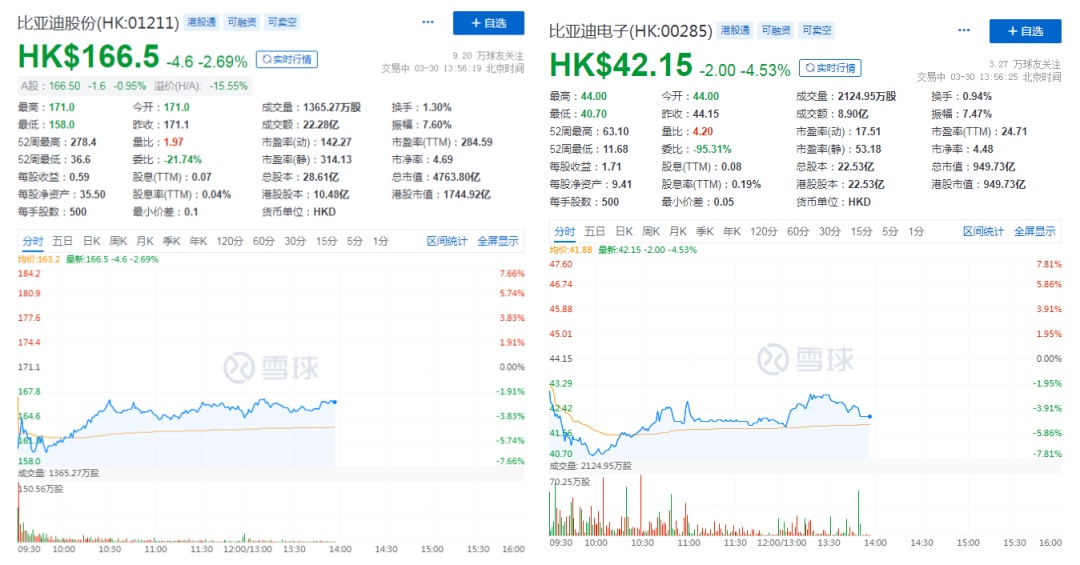Click 总市值 4763.80亿 value
The image size is (1080, 565).
456,177
